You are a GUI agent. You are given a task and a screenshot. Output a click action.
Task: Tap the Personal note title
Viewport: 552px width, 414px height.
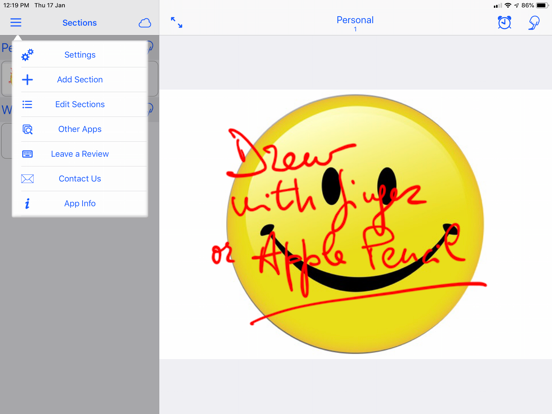[x=355, y=20]
